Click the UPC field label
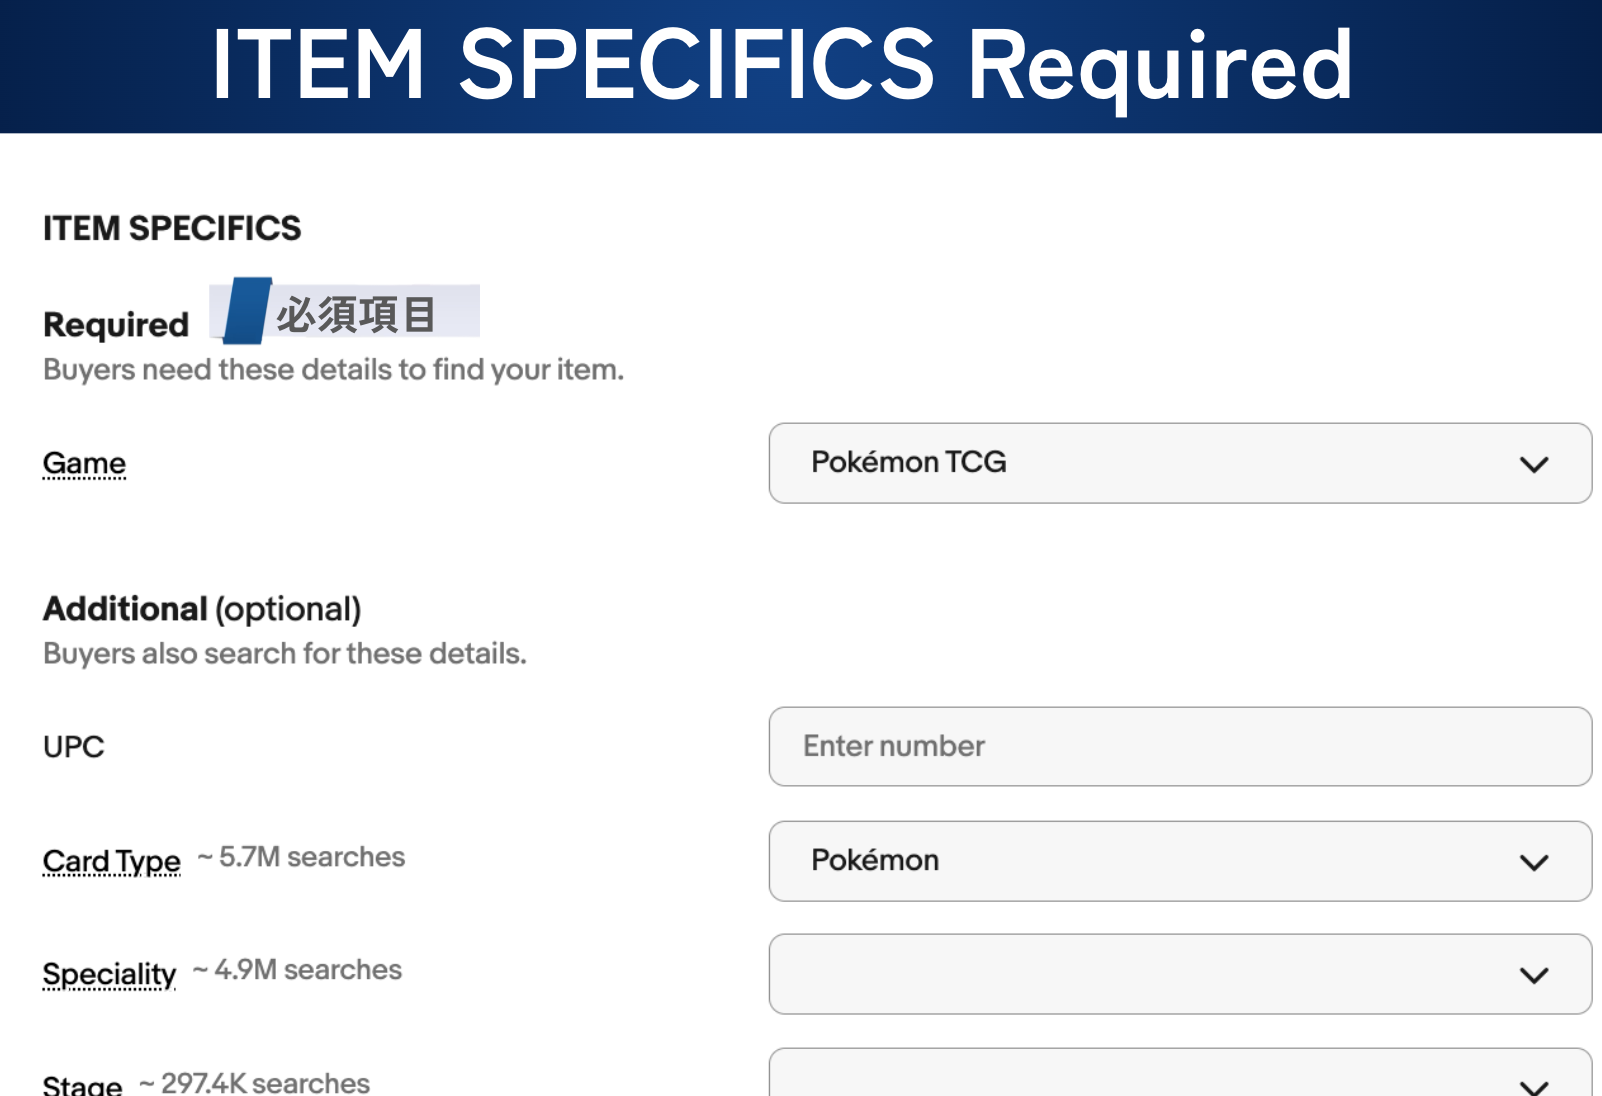The image size is (1602, 1096). click(73, 747)
